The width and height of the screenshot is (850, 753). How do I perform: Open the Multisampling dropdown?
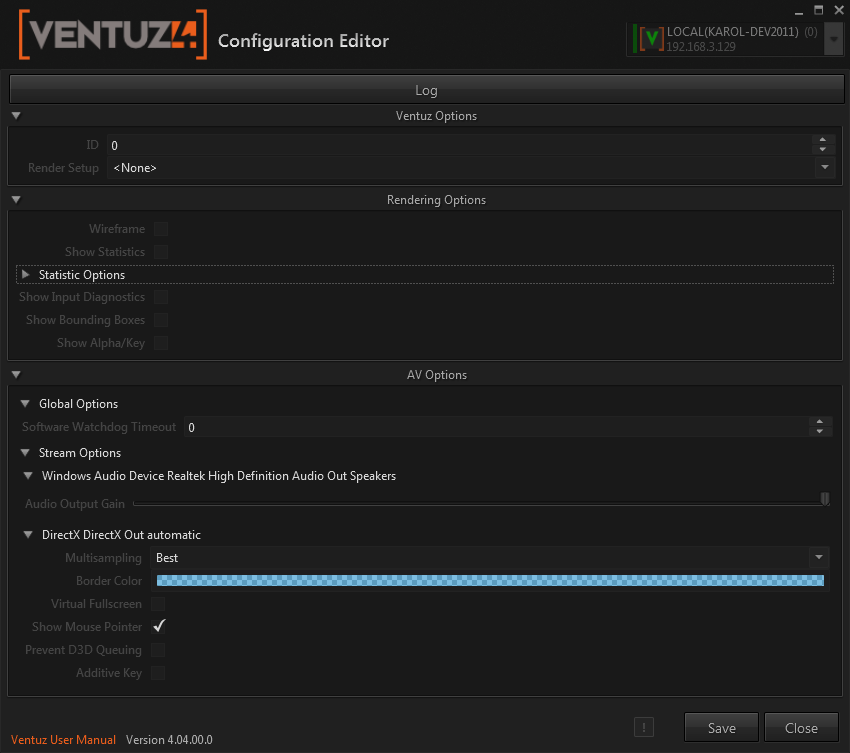tap(819, 558)
